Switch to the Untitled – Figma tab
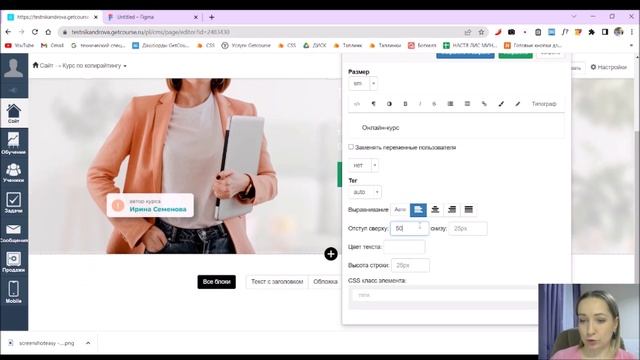 pos(151,17)
